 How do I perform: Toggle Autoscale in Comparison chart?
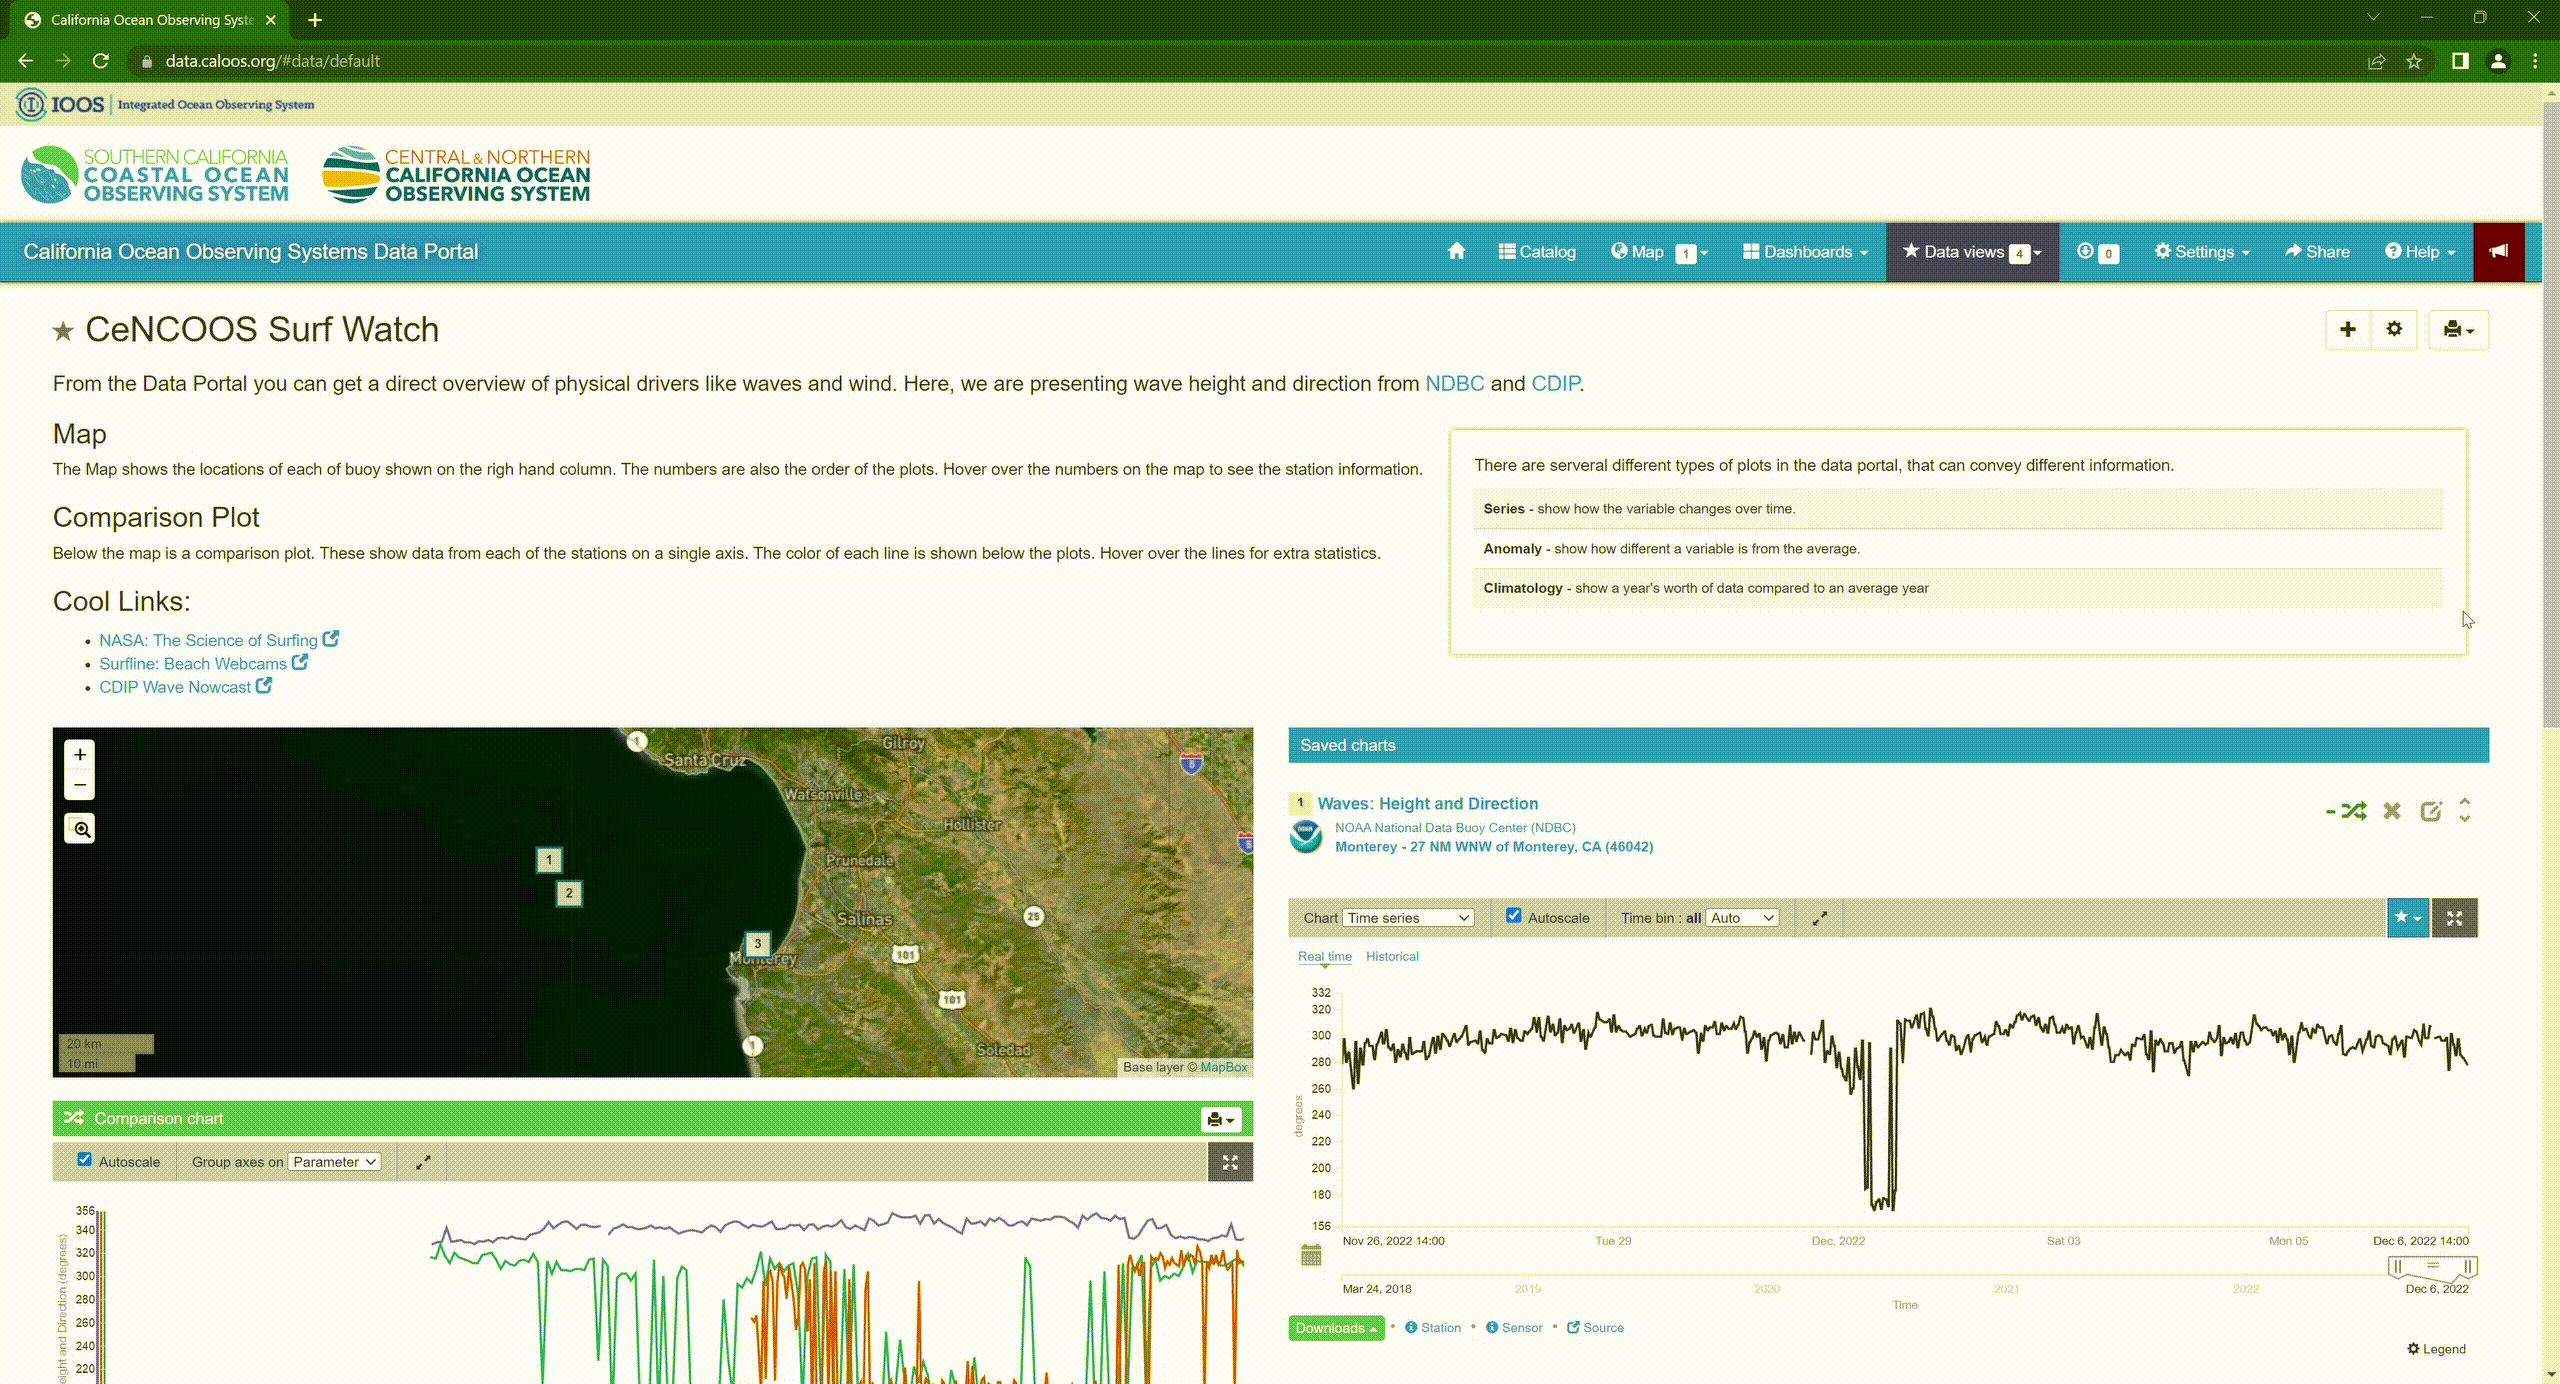pyautogui.click(x=85, y=1160)
